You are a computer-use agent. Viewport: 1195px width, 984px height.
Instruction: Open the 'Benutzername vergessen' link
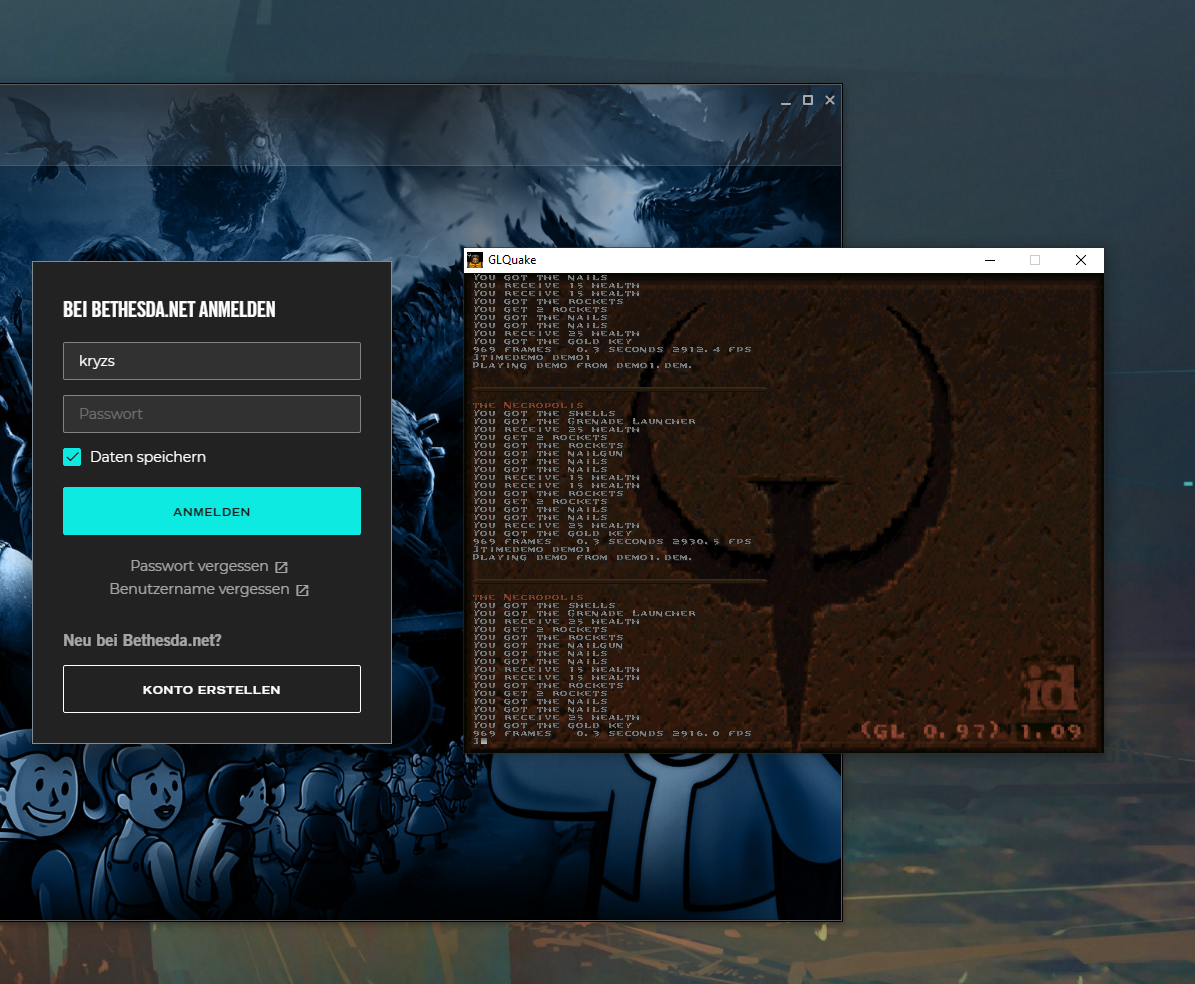click(x=209, y=589)
